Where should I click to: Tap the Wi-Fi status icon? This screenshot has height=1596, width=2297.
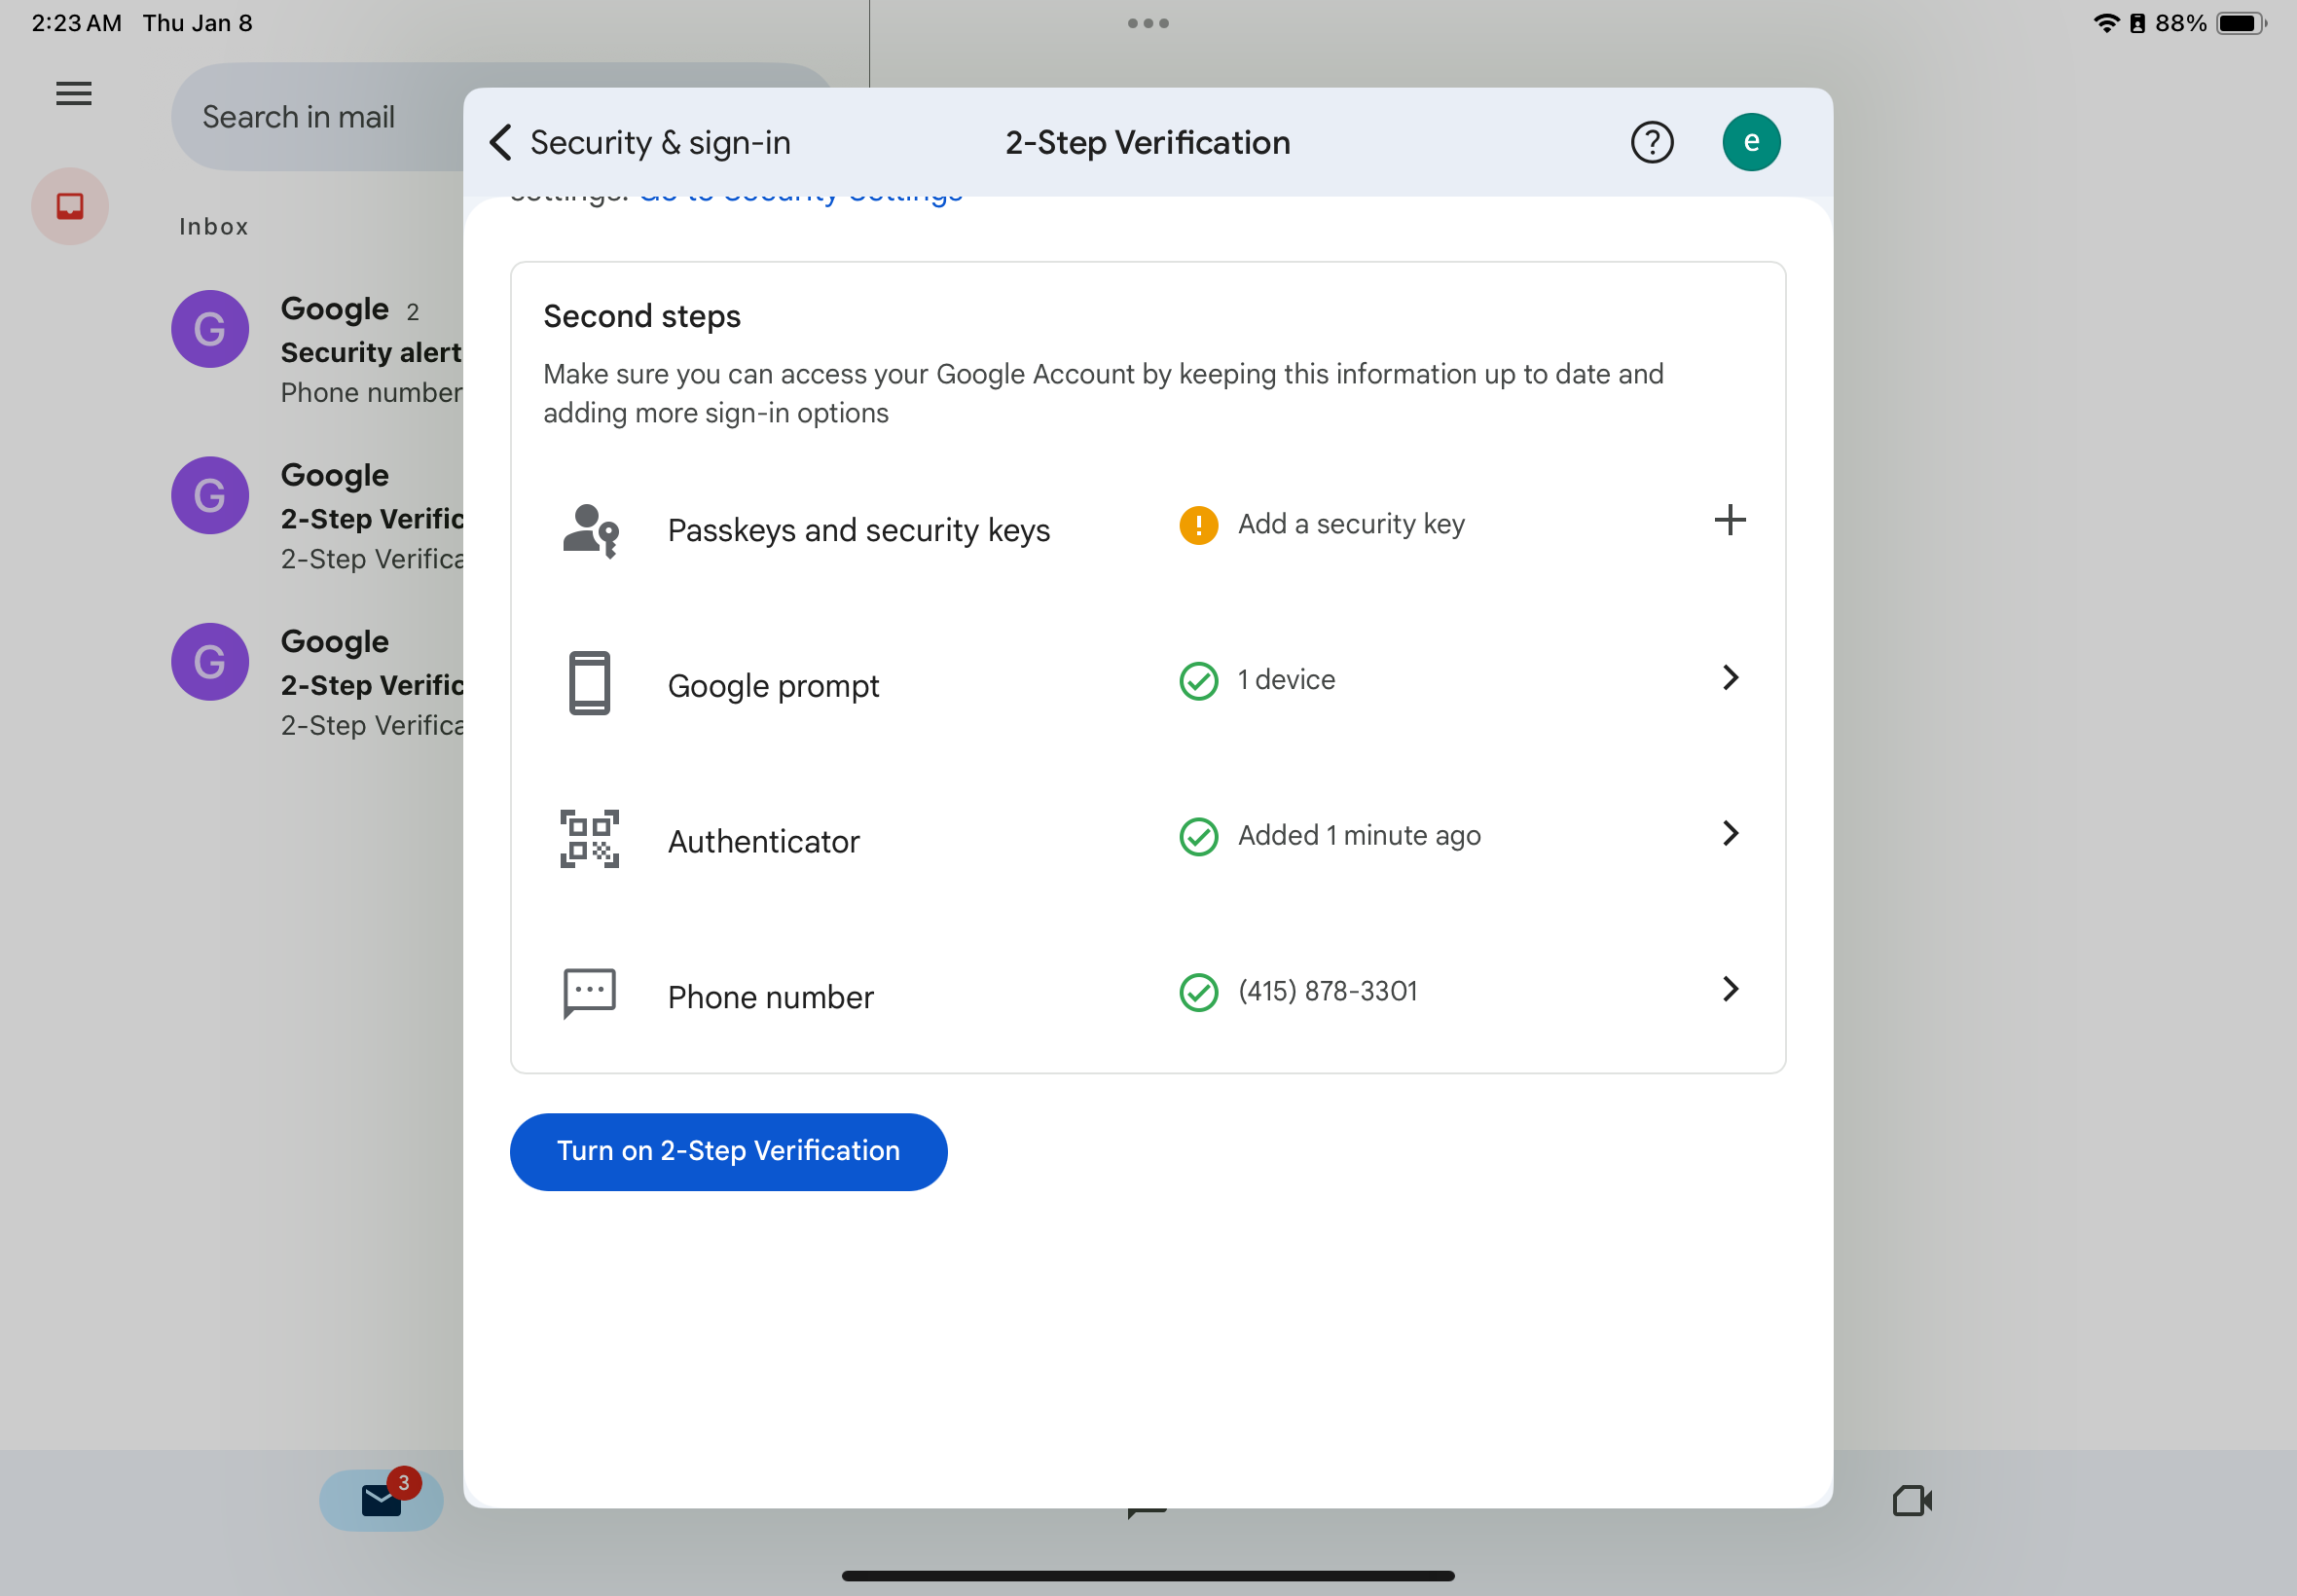click(2106, 23)
